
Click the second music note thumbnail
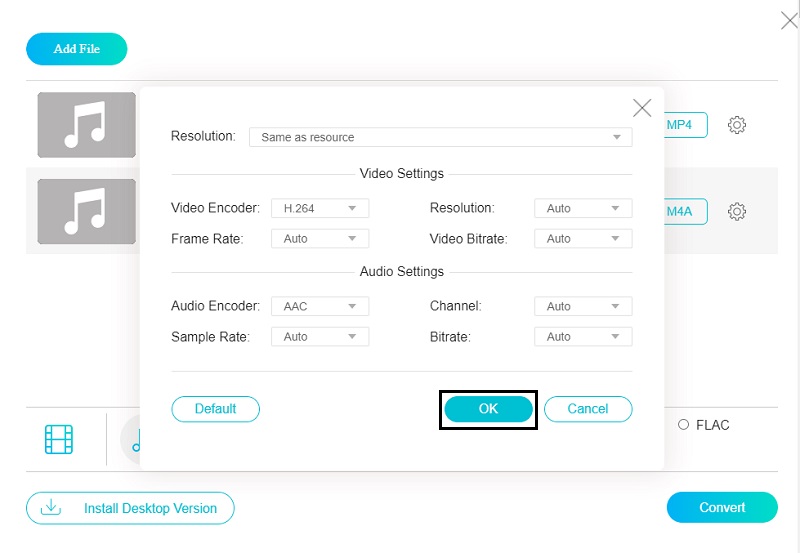pos(86,212)
